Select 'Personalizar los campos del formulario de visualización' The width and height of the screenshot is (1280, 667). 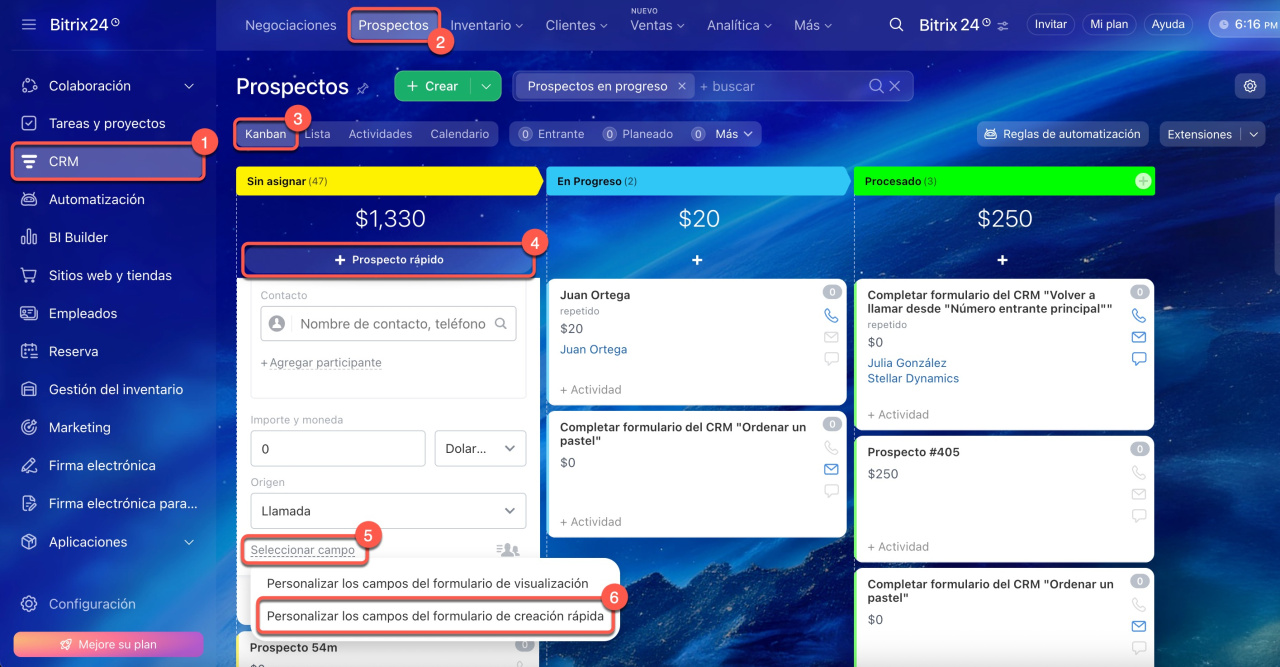[427, 583]
